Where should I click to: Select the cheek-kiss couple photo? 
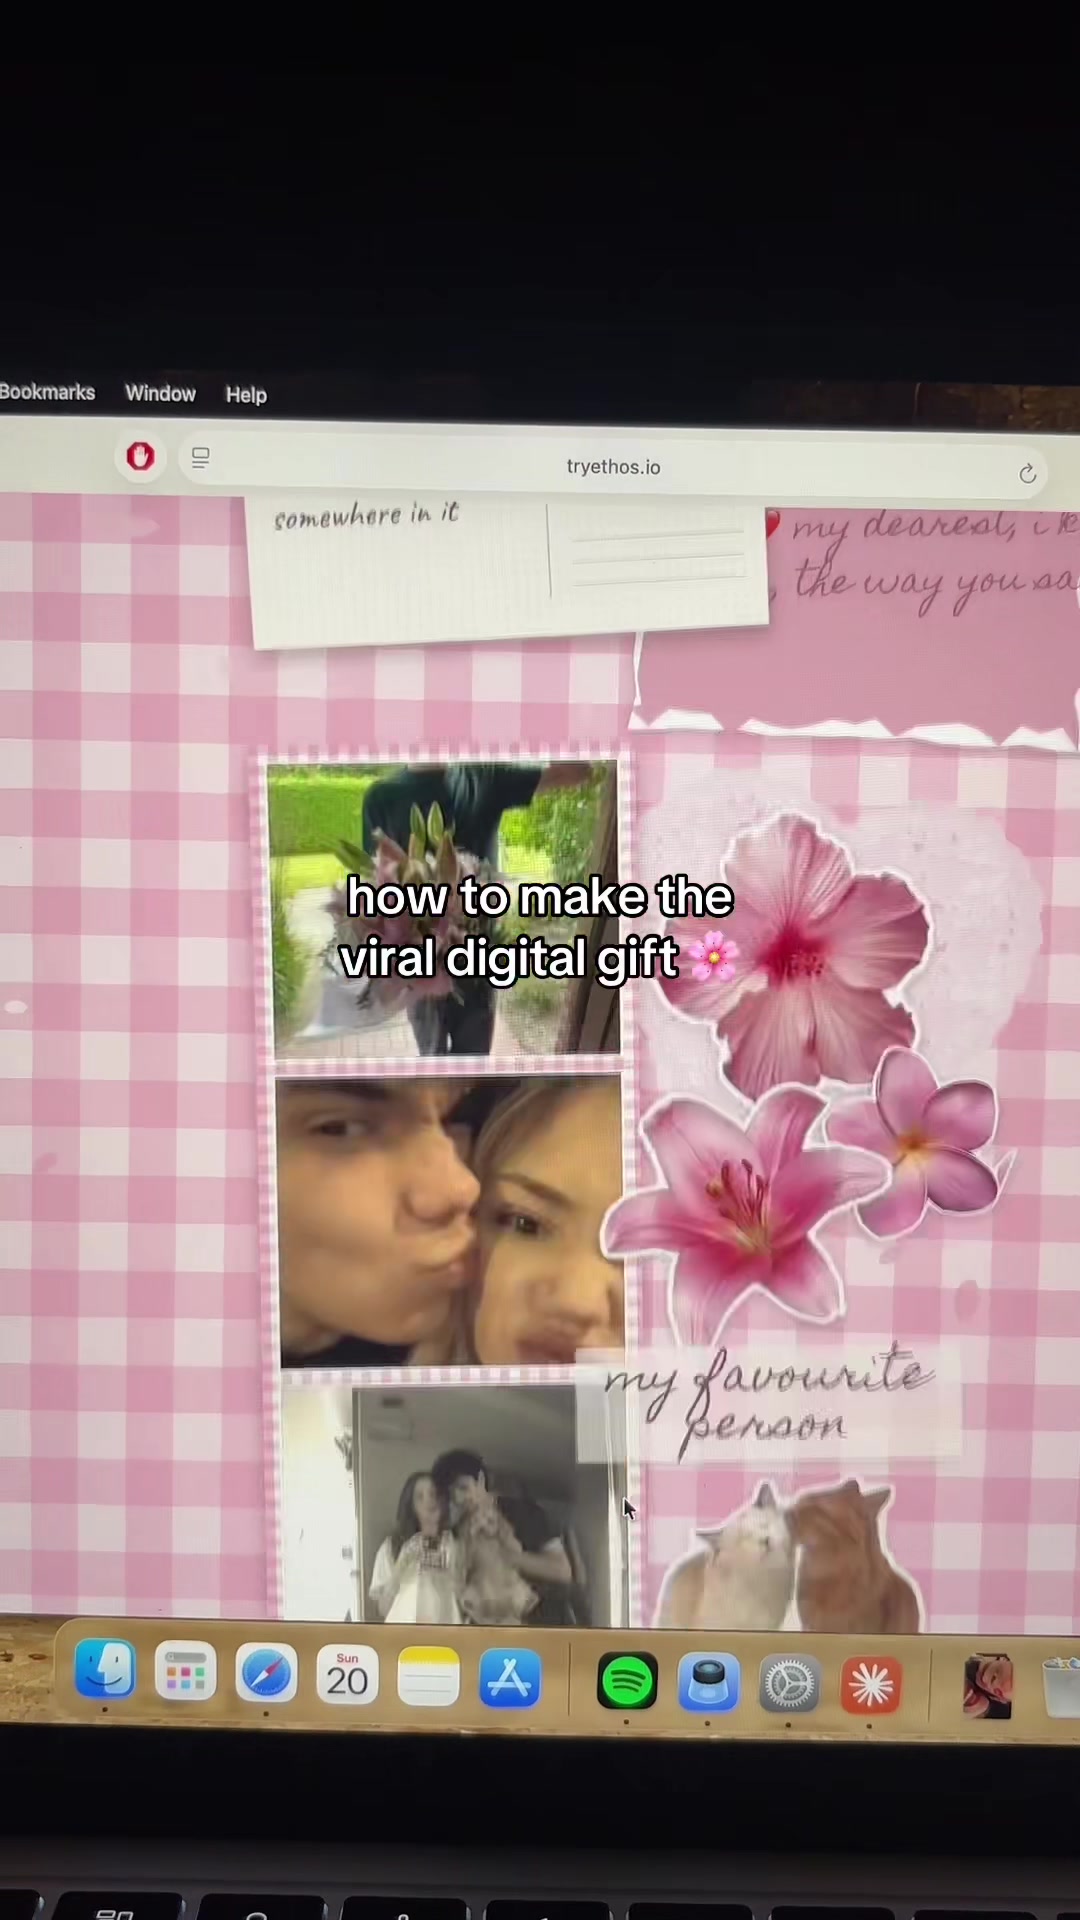tap(450, 1221)
